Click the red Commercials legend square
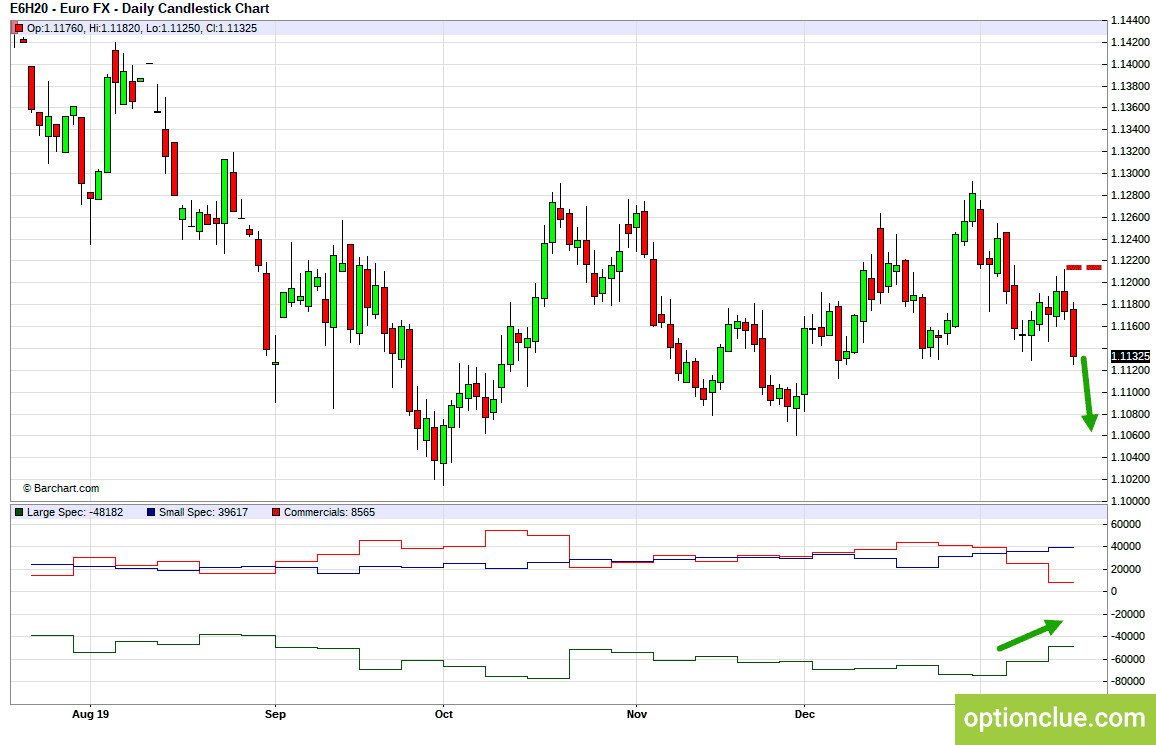1156x745 pixels. [x=276, y=512]
